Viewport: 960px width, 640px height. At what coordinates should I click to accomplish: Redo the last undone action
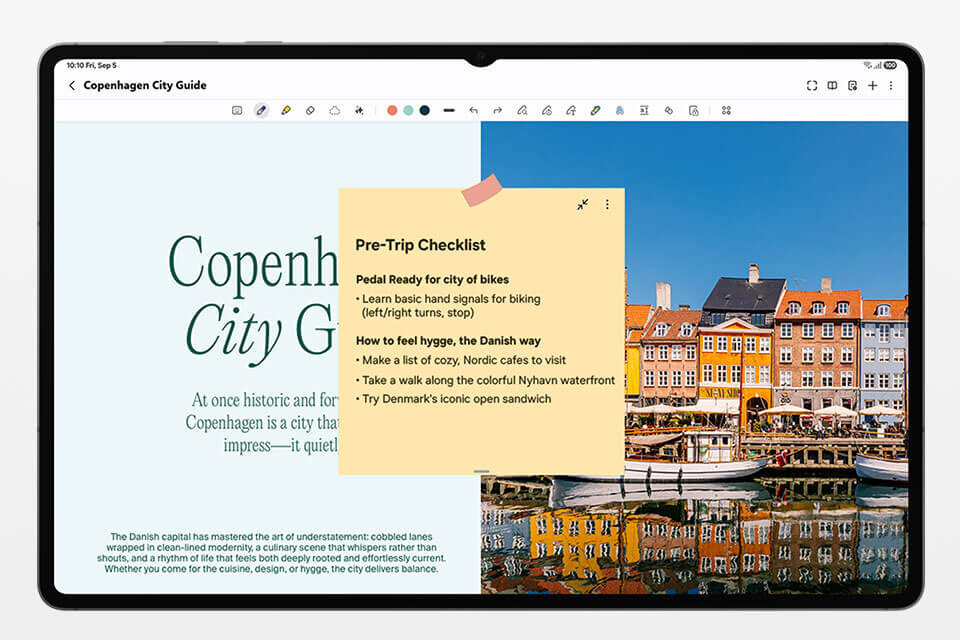click(x=497, y=110)
